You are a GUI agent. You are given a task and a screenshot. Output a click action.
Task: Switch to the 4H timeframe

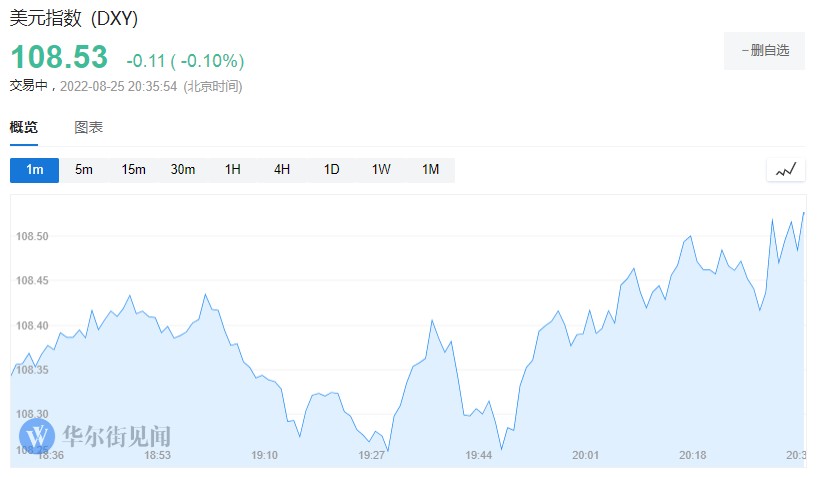(282, 170)
